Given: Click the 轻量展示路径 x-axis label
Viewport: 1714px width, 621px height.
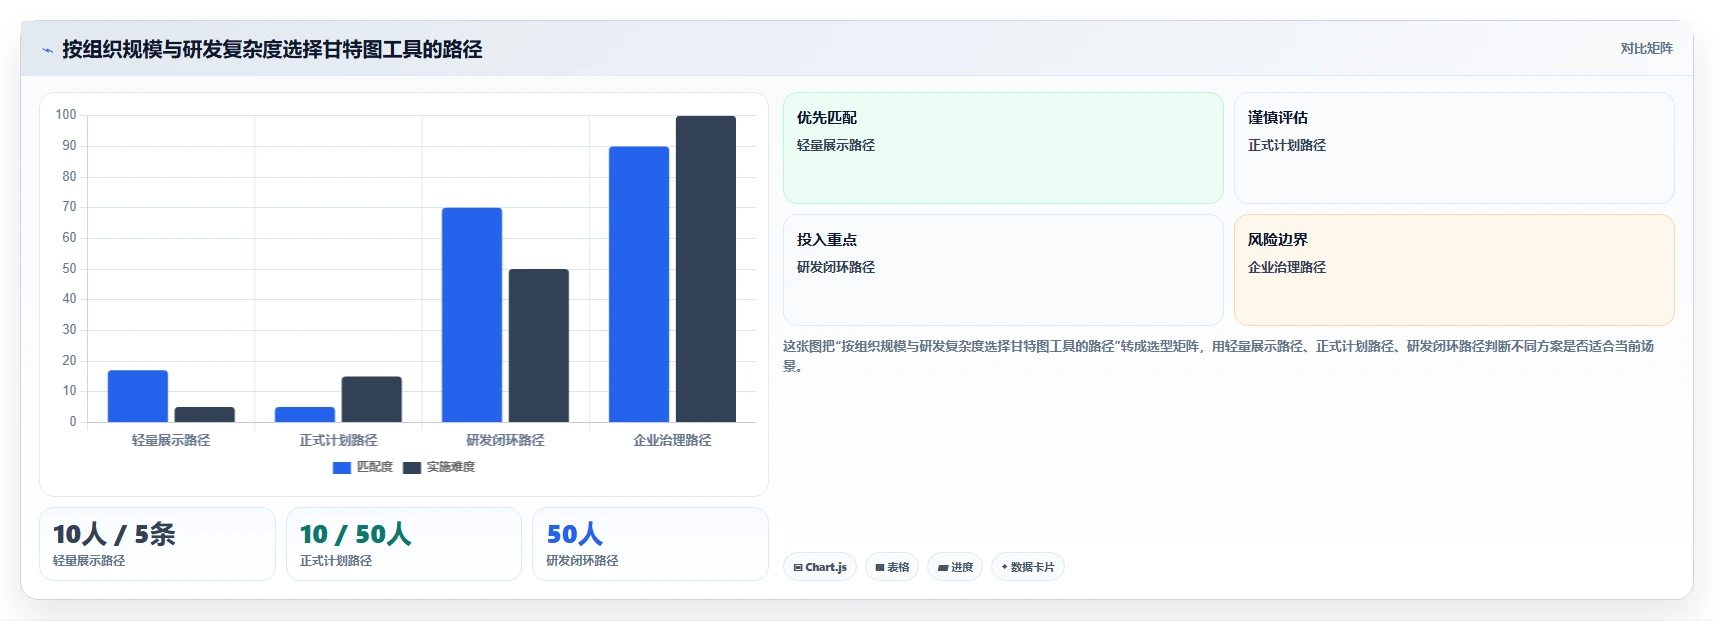Looking at the screenshot, I should pos(171,440).
